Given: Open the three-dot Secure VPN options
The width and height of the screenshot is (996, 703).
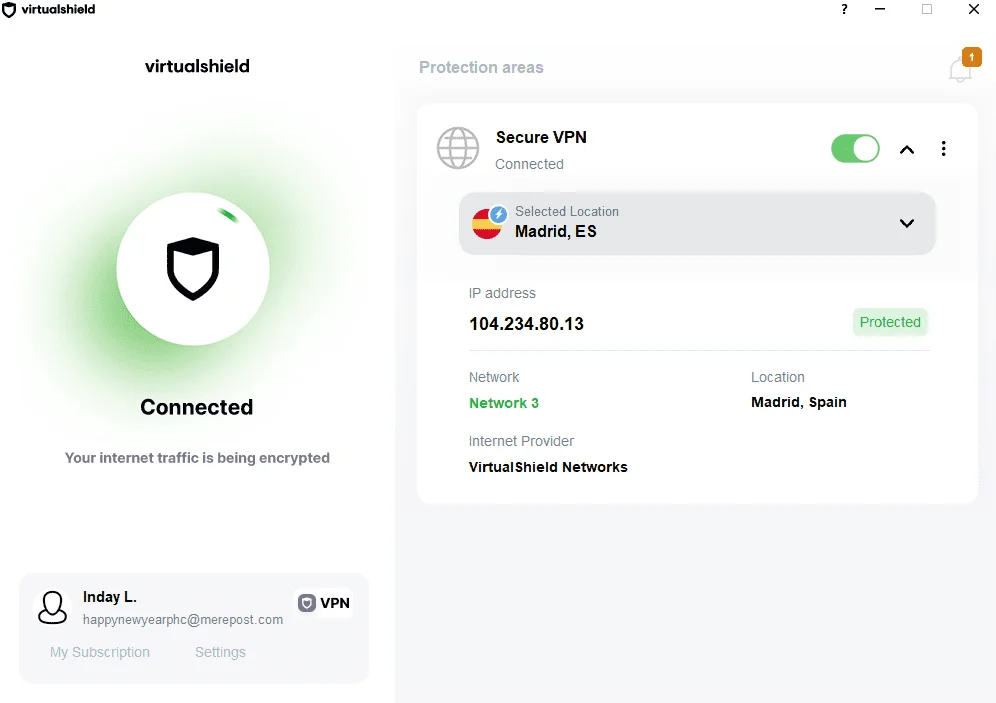Looking at the screenshot, I should tap(943, 149).
